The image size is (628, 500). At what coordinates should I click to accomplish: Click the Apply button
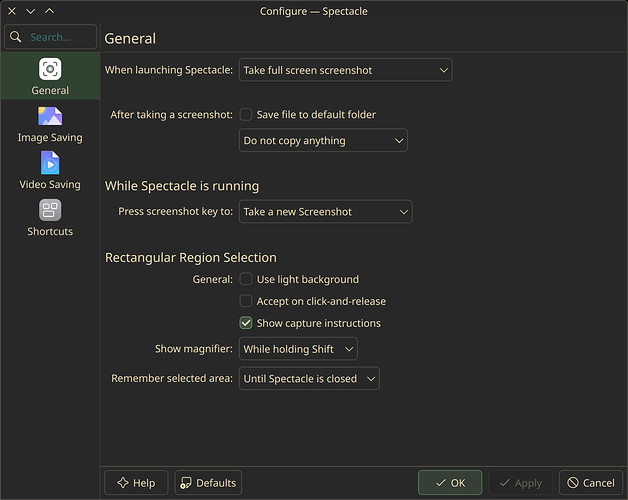click(521, 483)
